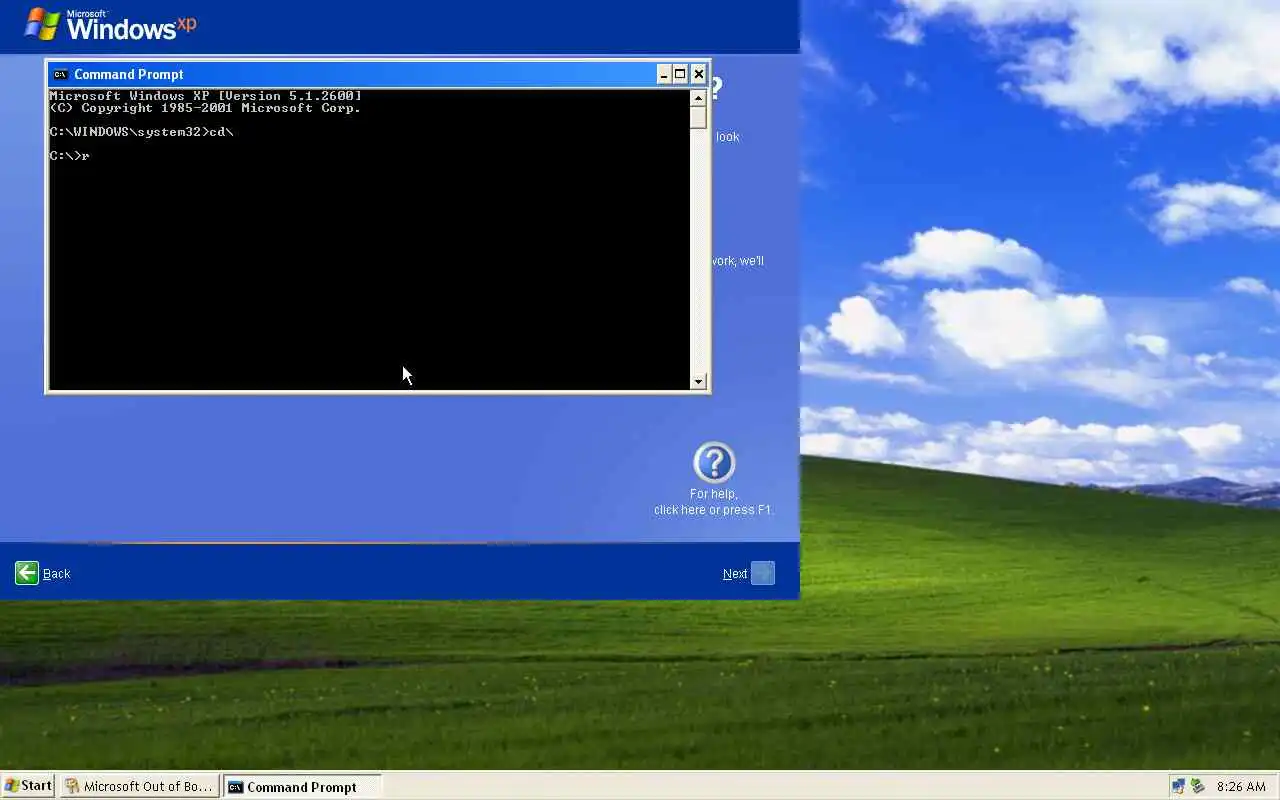Click the Command Prompt title bar text
This screenshot has width=1280, height=800.
[x=129, y=74]
